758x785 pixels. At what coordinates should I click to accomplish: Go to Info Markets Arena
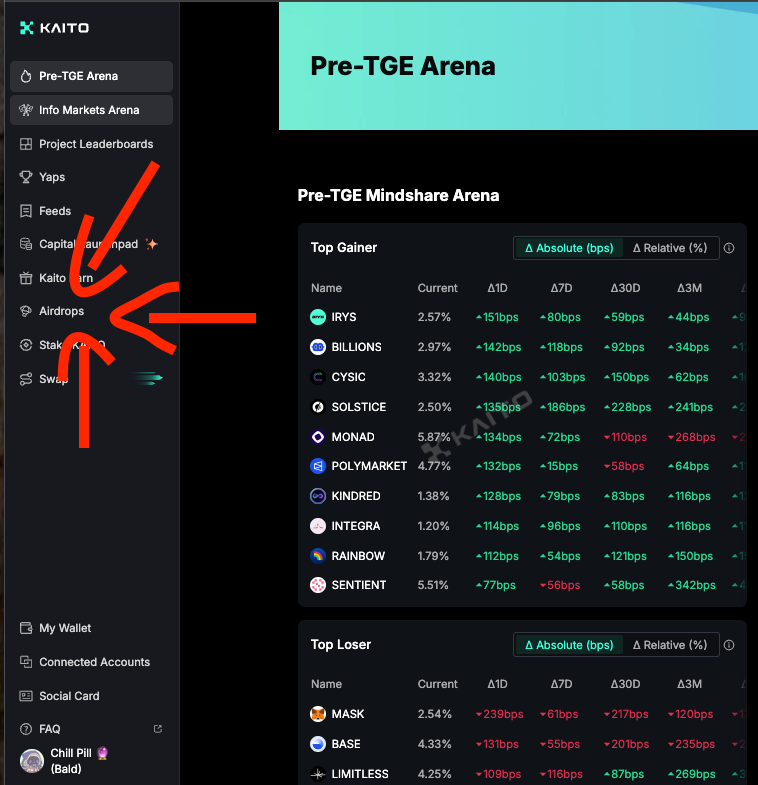(x=88, y=110)
